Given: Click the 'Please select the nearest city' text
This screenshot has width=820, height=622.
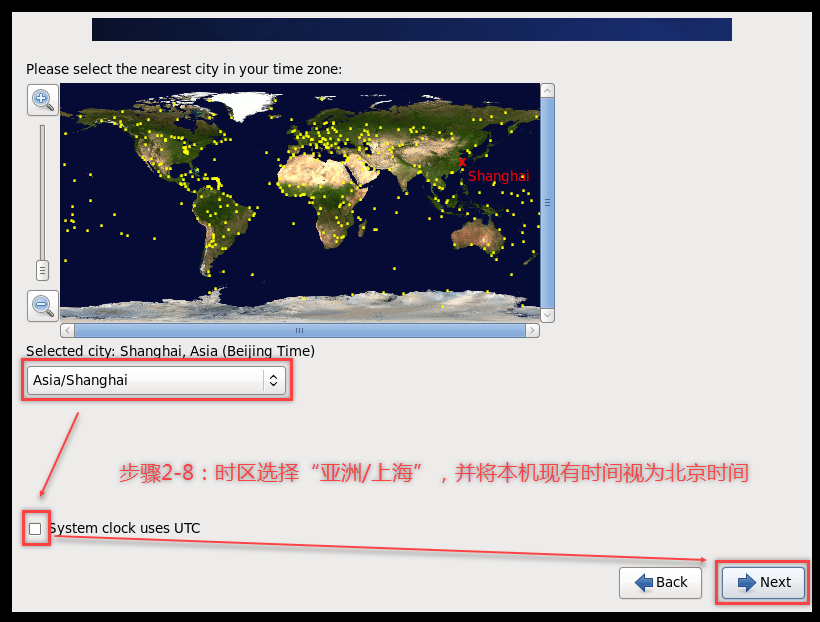Looking at the screenshot, I should [x=184, y=69].
